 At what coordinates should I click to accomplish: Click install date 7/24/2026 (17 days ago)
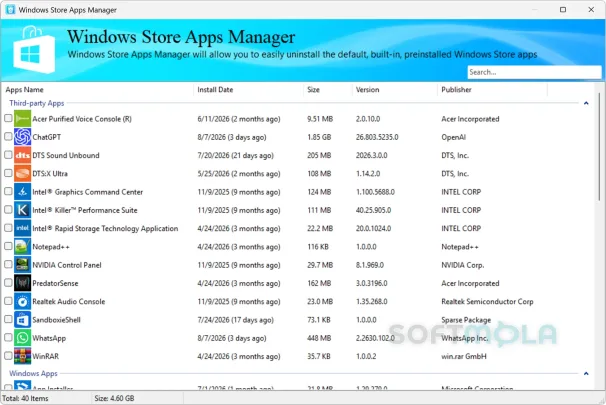[x=235, y=320]
